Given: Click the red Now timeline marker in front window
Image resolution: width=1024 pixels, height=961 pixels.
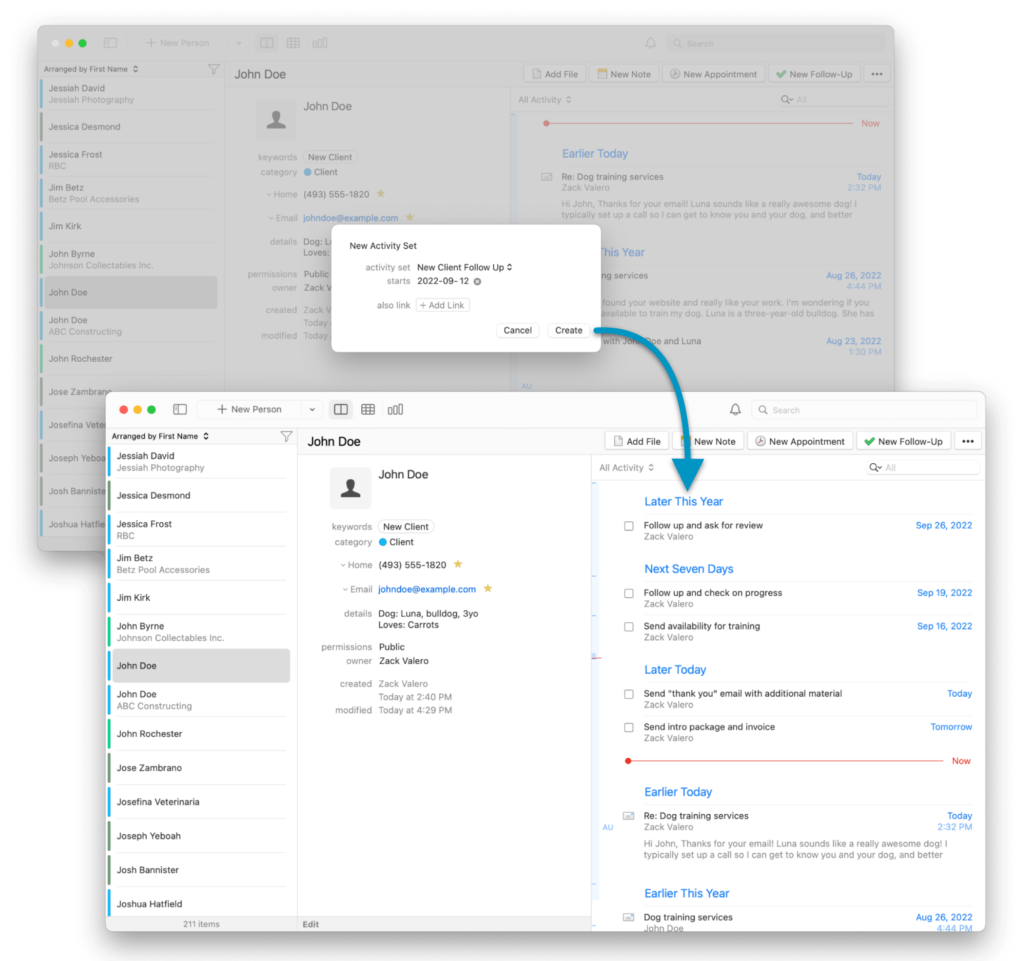Looking at the screenshot, I should (x=628, y=761).
